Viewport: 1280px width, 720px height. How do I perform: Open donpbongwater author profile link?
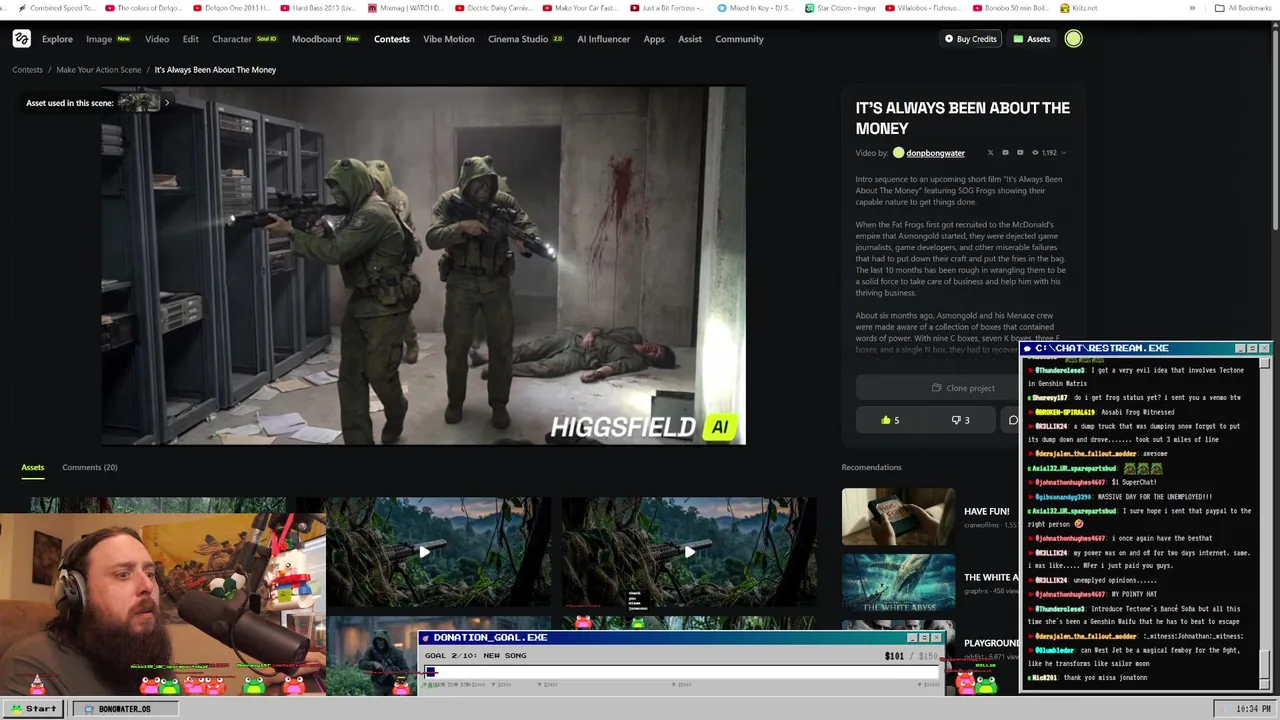point(935,153)
